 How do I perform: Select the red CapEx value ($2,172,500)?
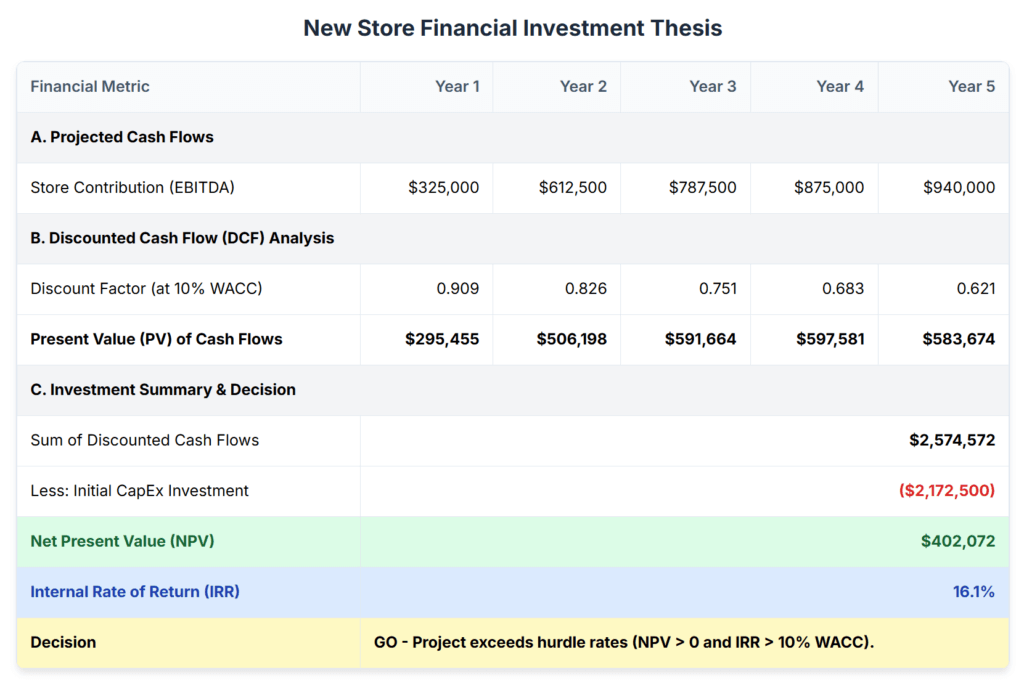[x=947, y=491]
